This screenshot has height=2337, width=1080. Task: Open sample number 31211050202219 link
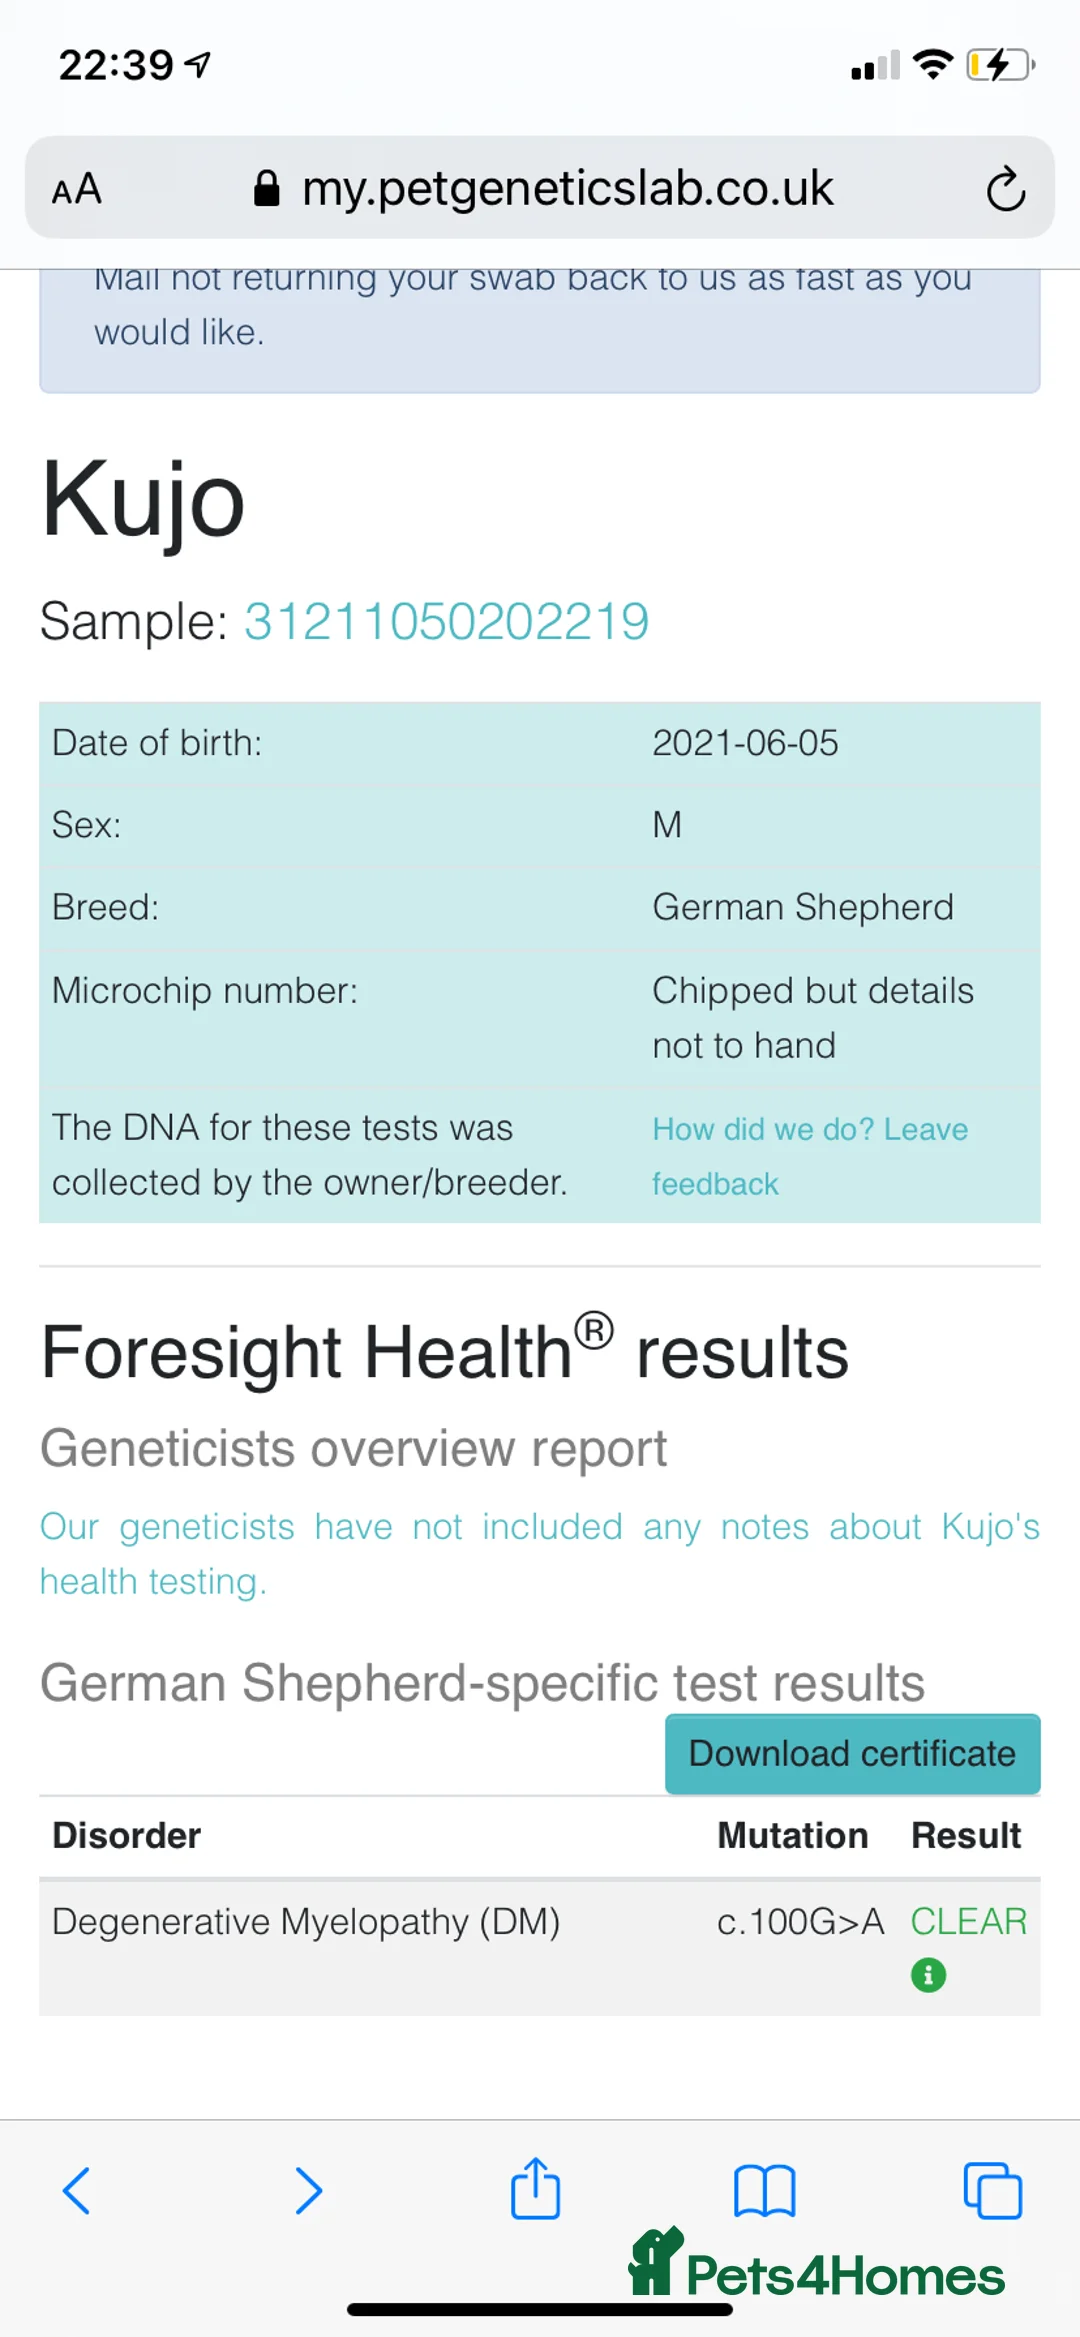[x=446, y=621]
